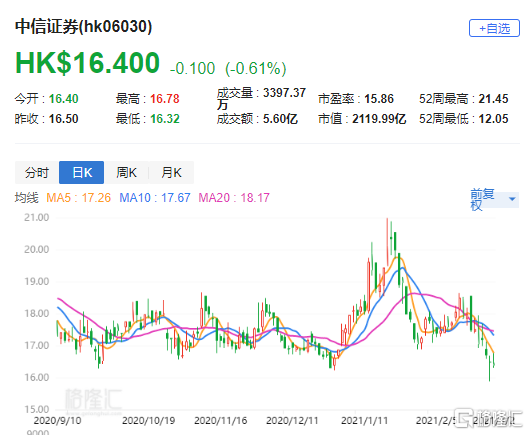Add stock to watchlist with +自选 button
This screenshot has height=435, width=529.
point(494,28)
